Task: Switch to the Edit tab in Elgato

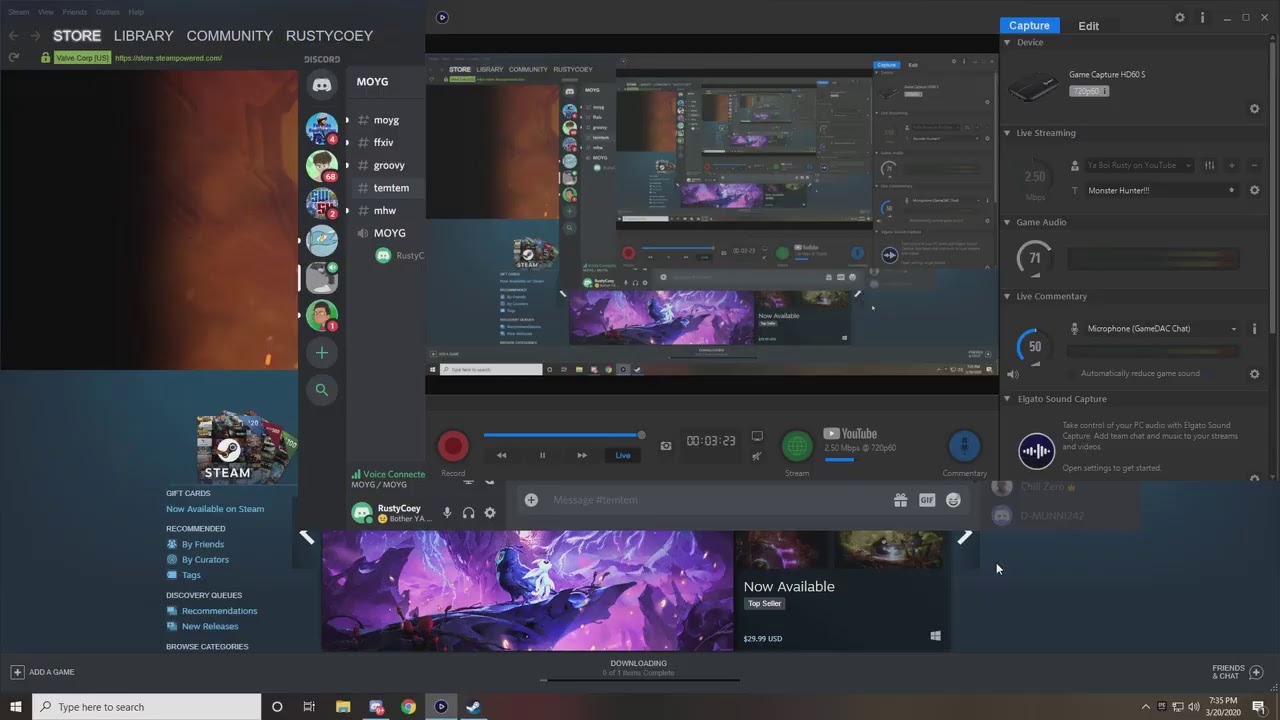Action: tap(1089, 26)
